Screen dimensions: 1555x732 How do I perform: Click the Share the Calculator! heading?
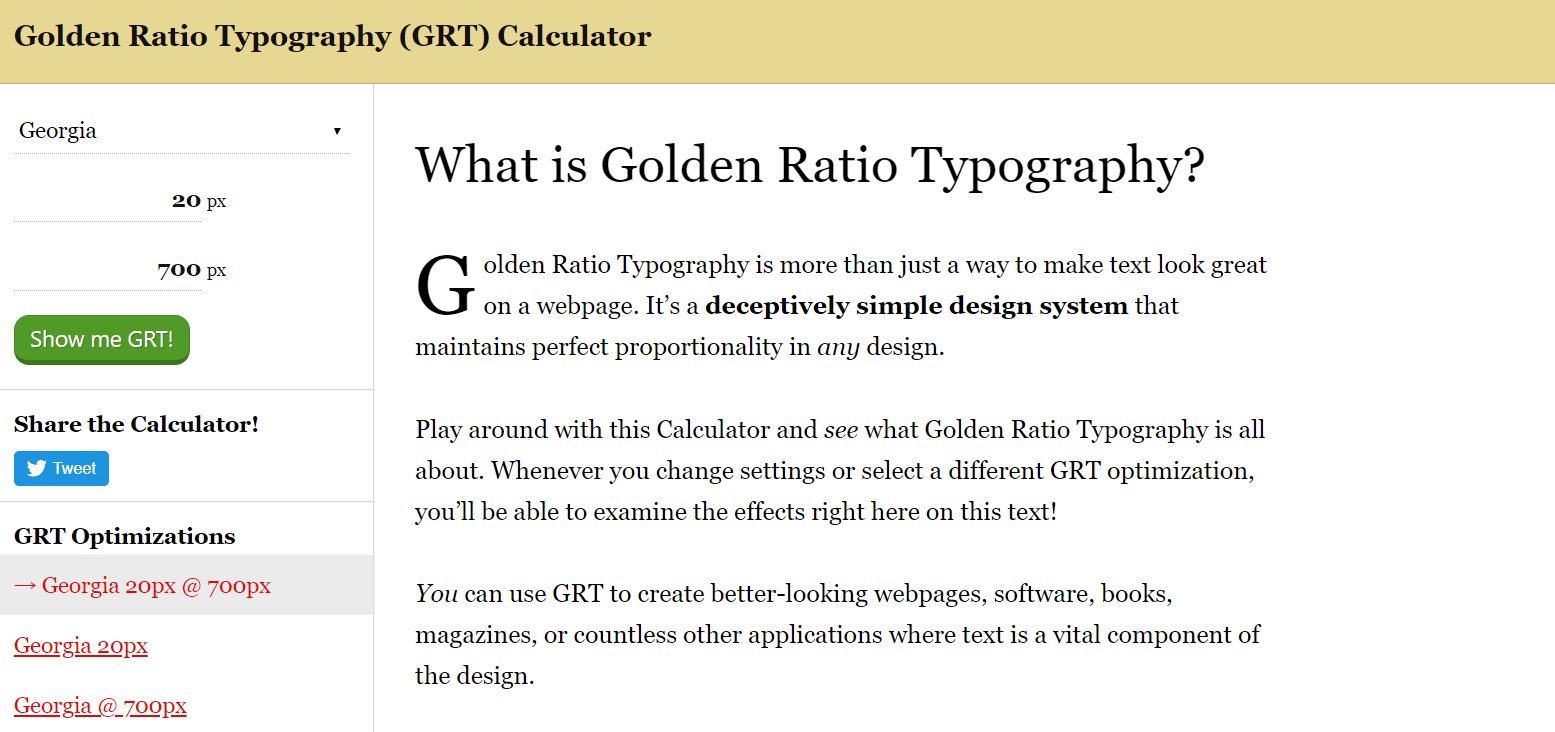[136, 424]
